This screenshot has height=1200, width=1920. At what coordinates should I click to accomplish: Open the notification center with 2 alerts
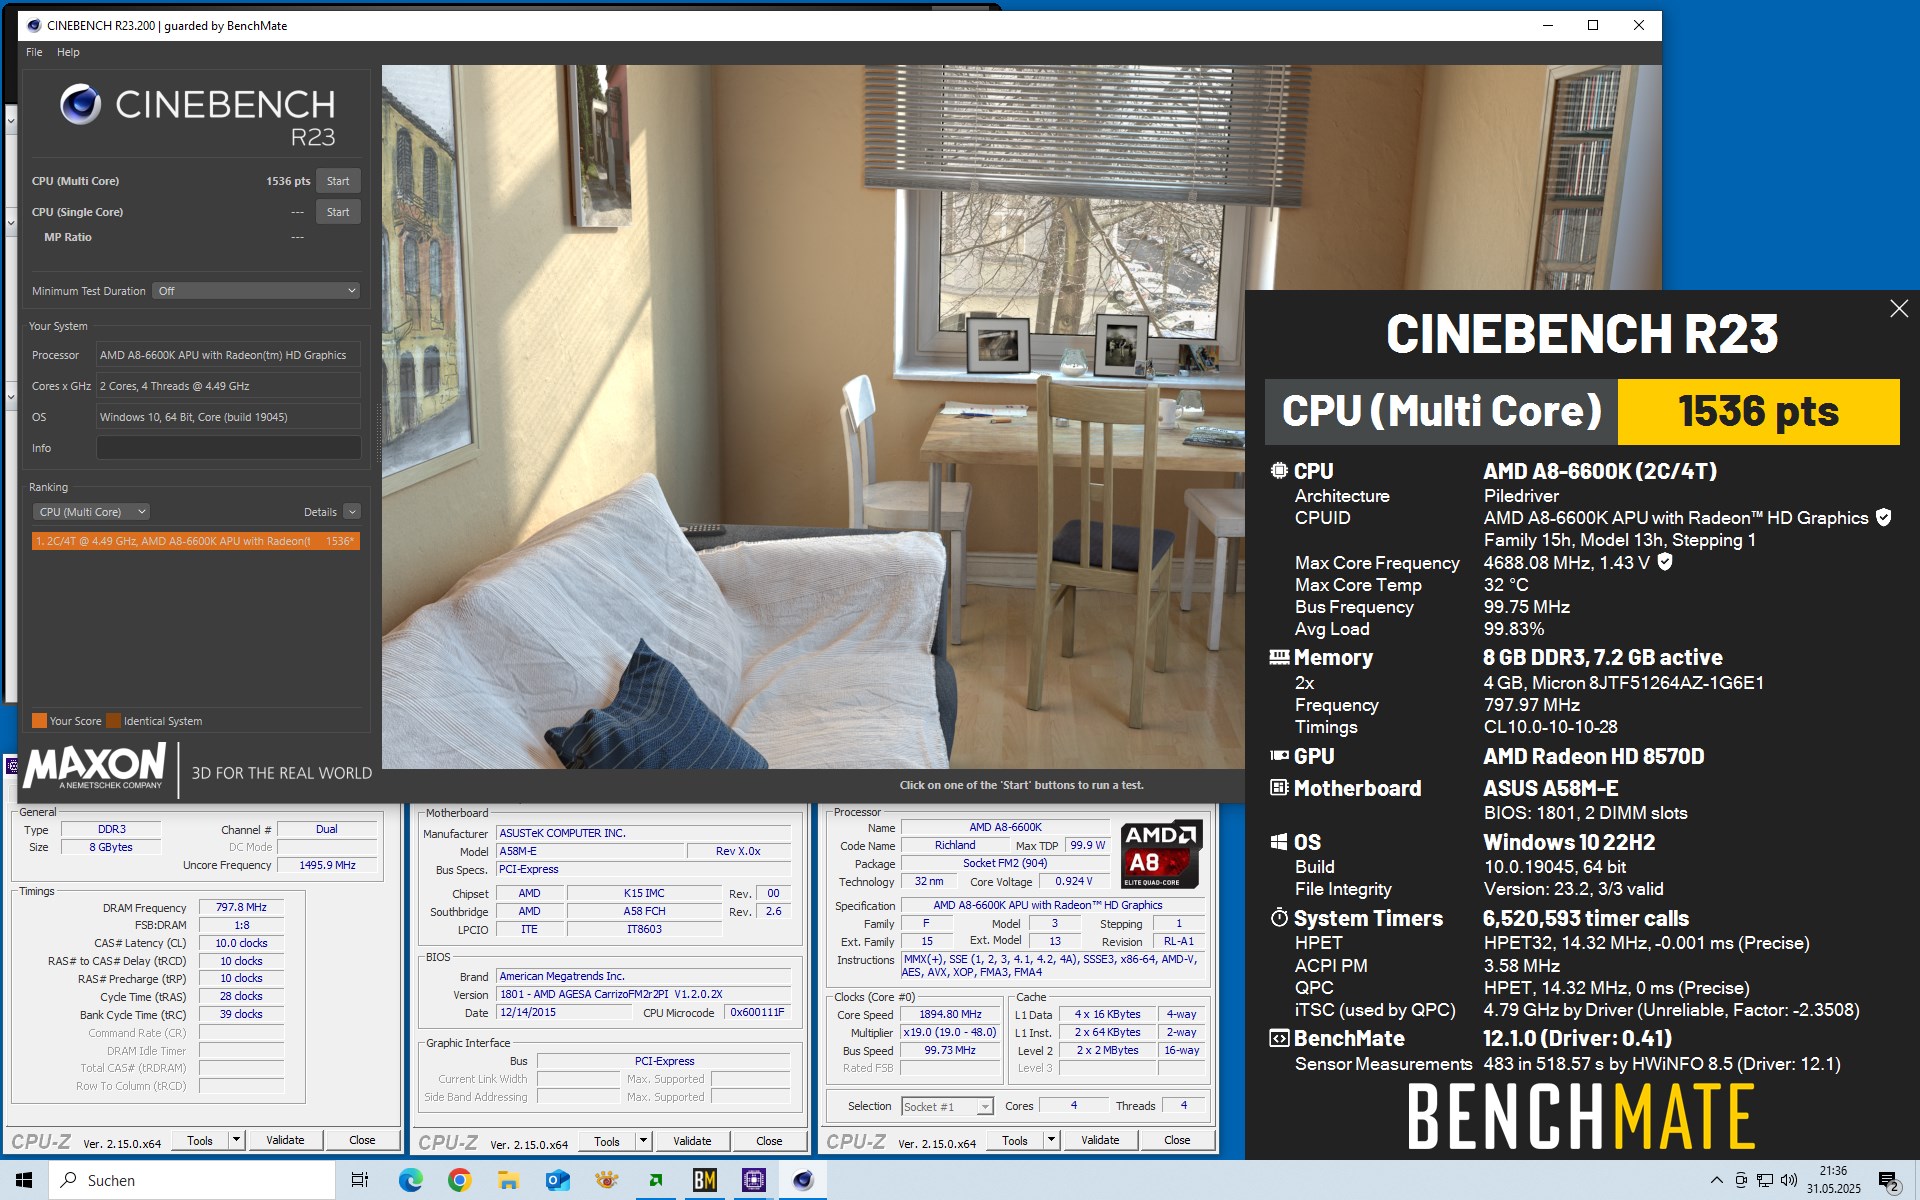point(1888,1181)
